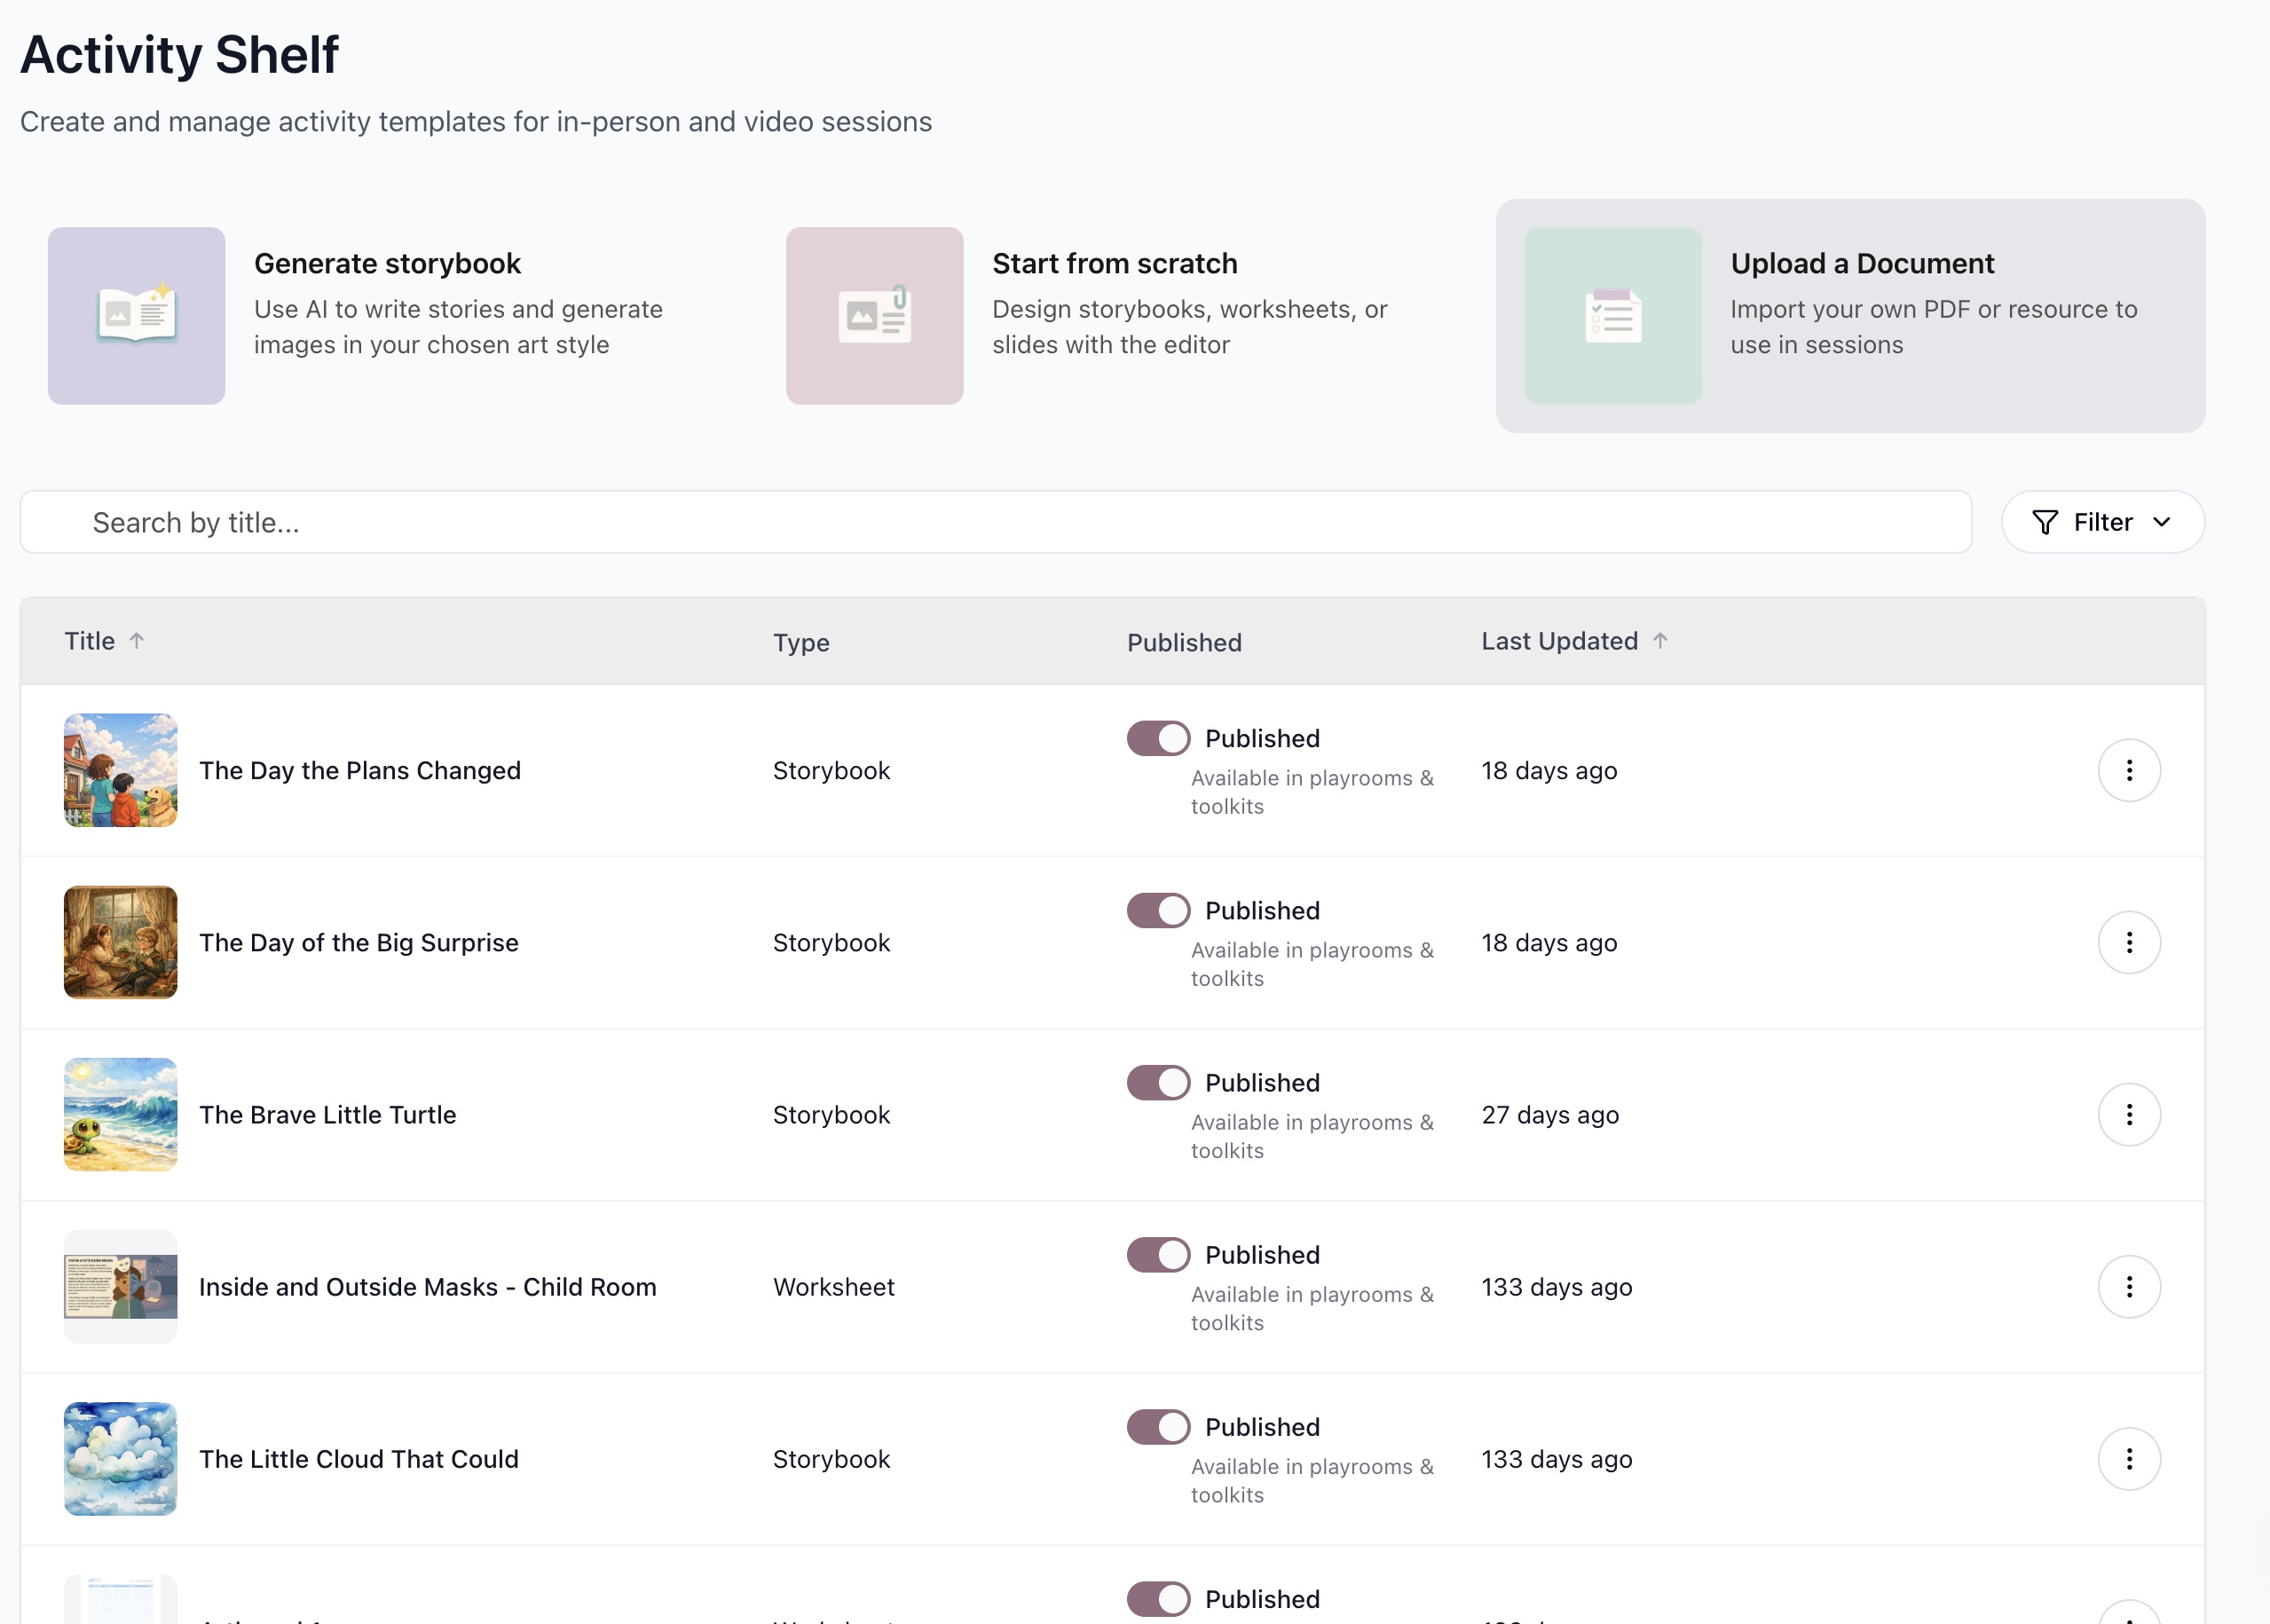Open three-dot menu for The Brave Little Turtle
Image resolution: width=2270 pixels, height=1624 pixels.
coord(2128,1114)
